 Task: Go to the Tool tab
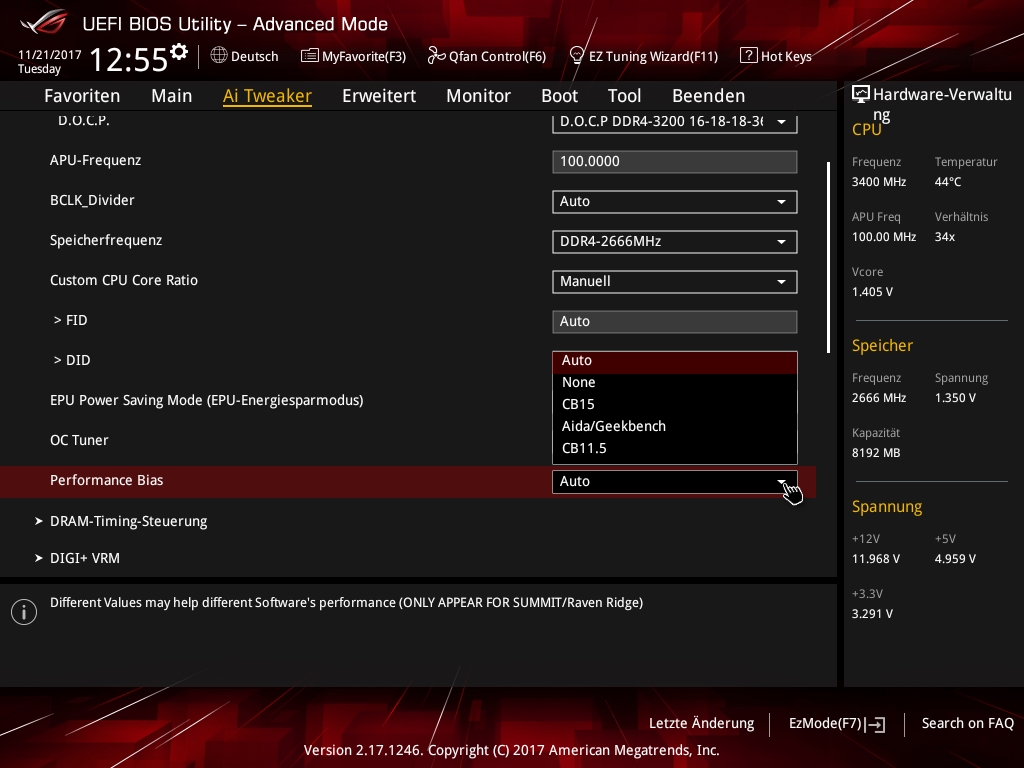point(624,96)
